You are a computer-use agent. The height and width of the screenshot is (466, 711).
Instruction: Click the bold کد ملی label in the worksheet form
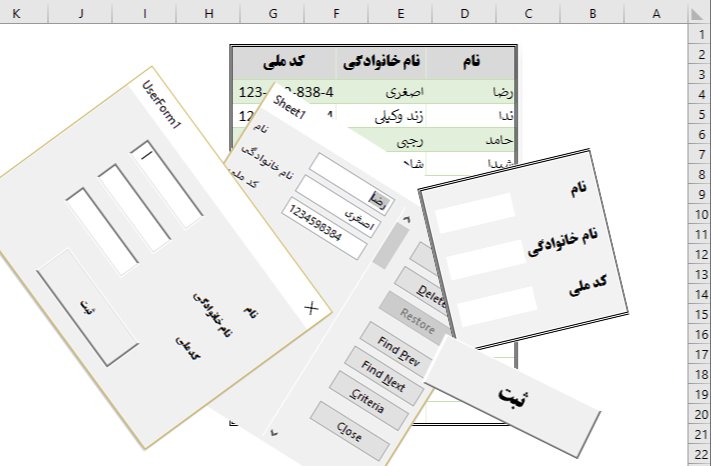[589, 285]
